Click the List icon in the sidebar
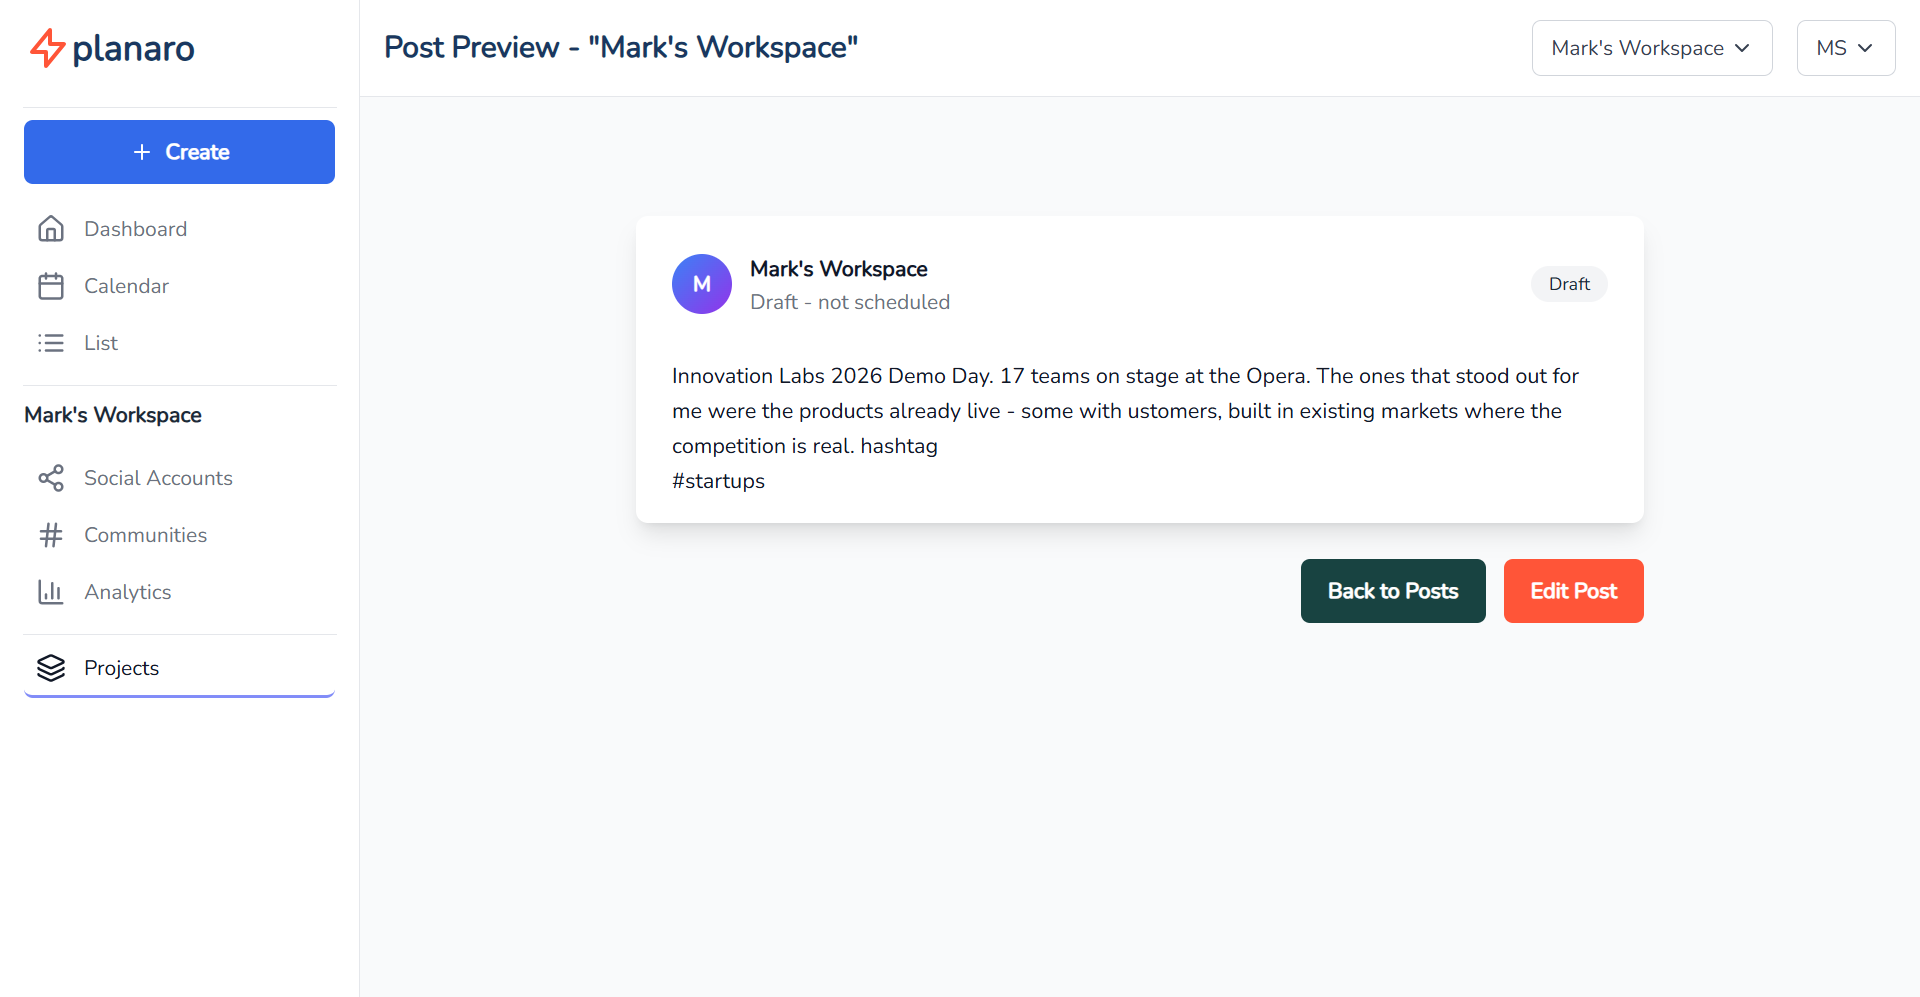Viewport: 1920px width, 997px height. point(51,343)
